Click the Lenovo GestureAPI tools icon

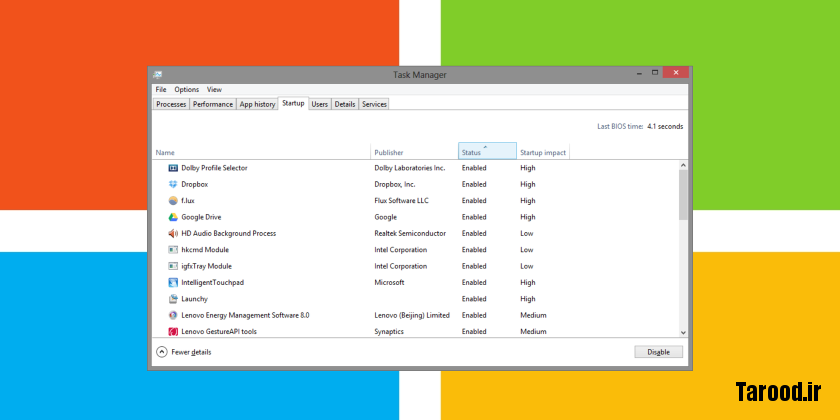pyautogui.click(x=173, y=332)
